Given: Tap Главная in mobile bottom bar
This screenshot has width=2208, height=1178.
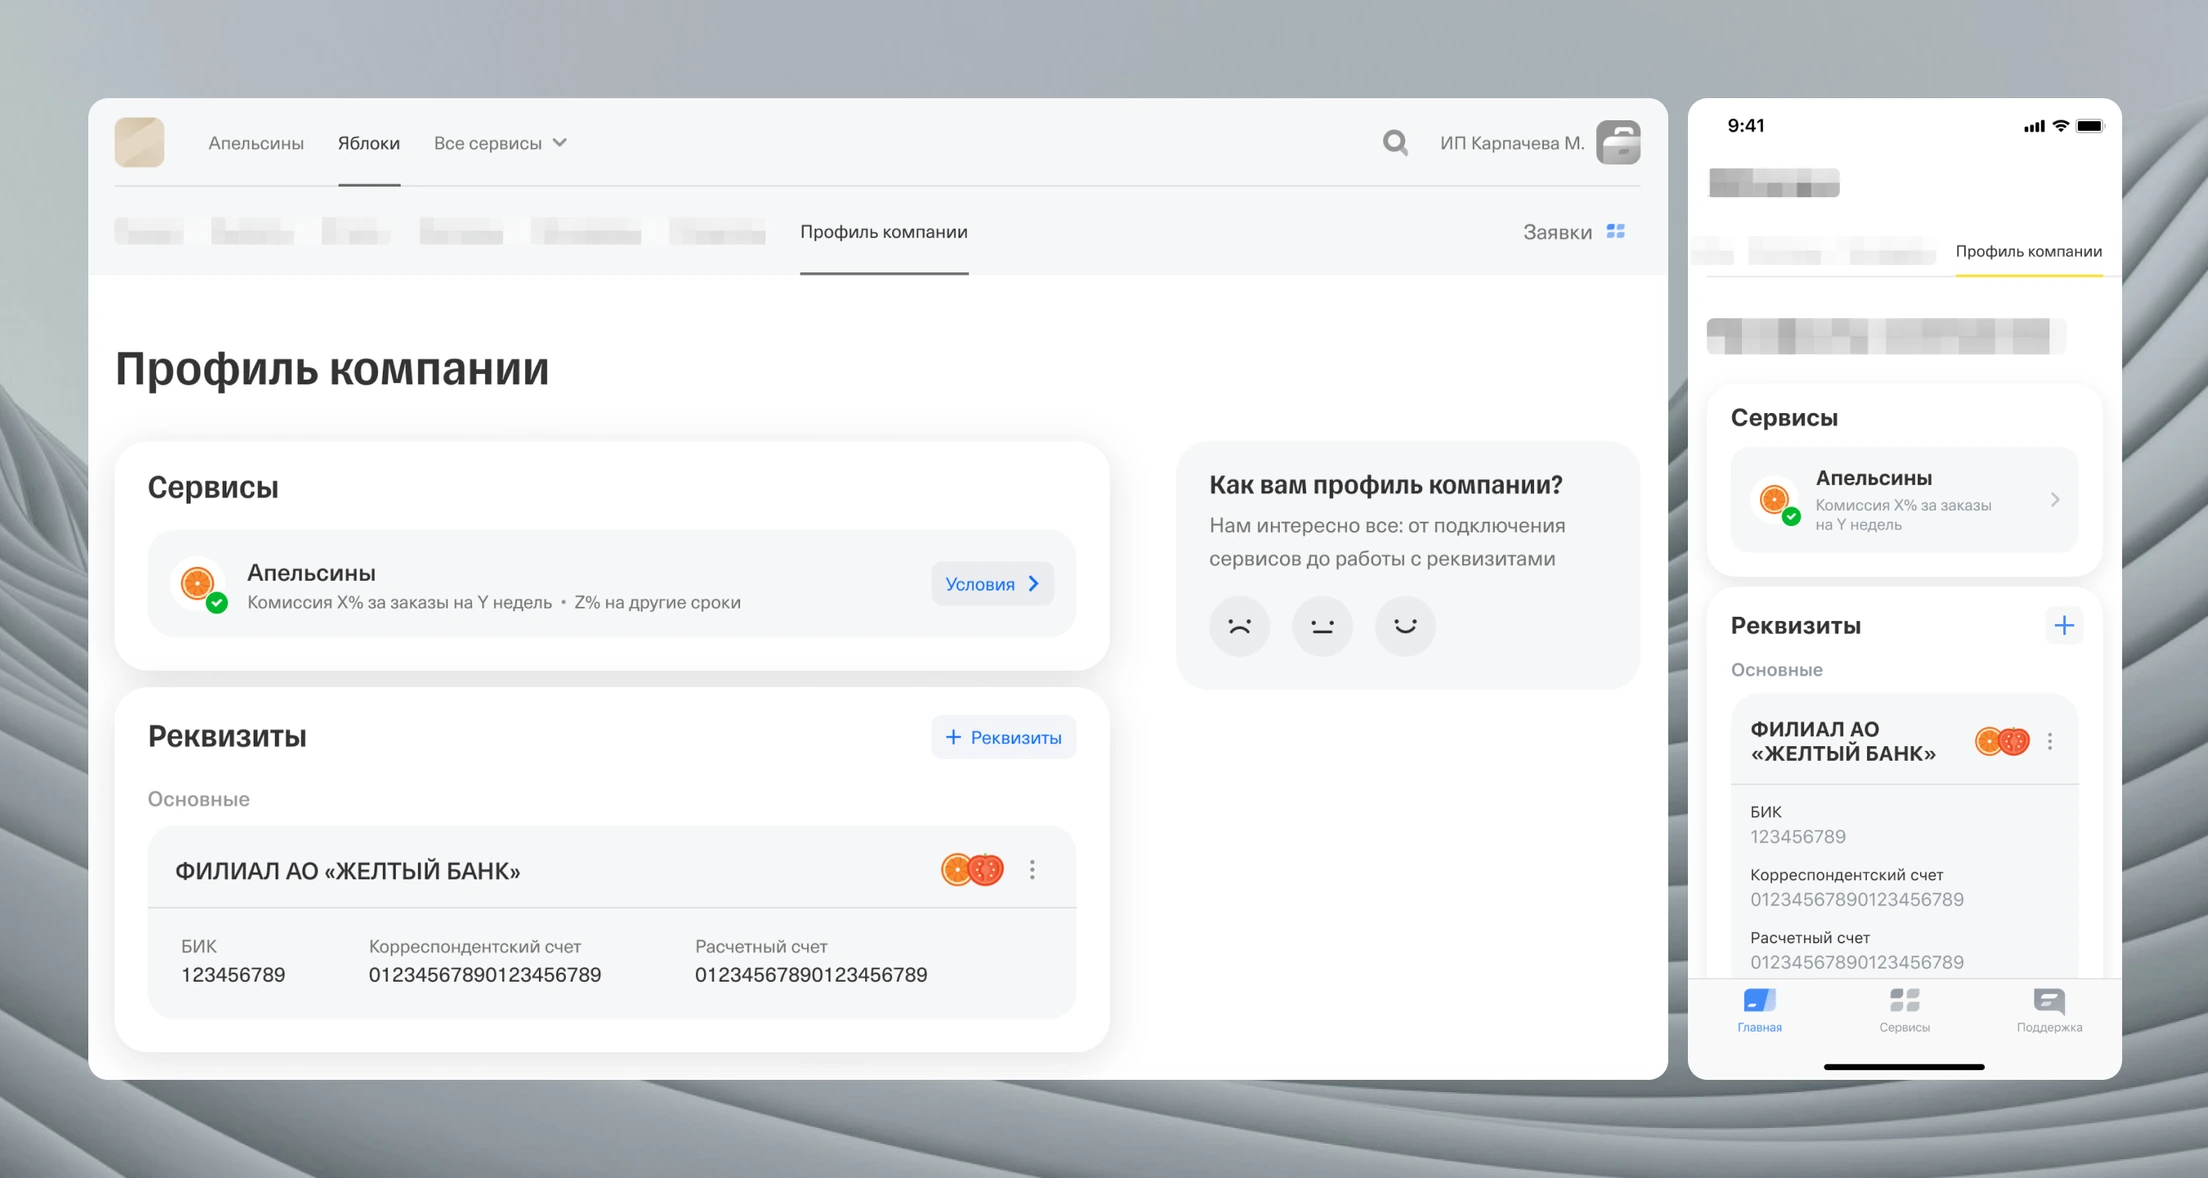Looking at the screenshot, I should click(x=1759, y=1010).
